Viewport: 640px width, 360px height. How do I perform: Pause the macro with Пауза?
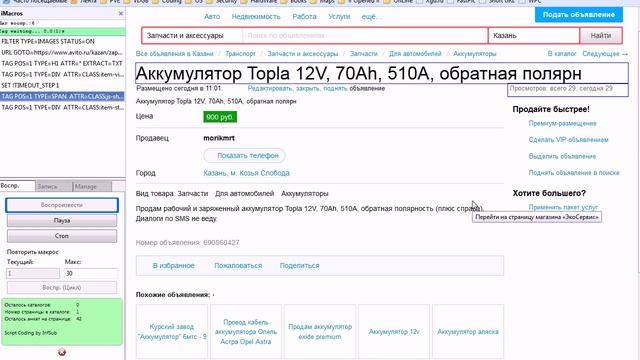point(62,220)
